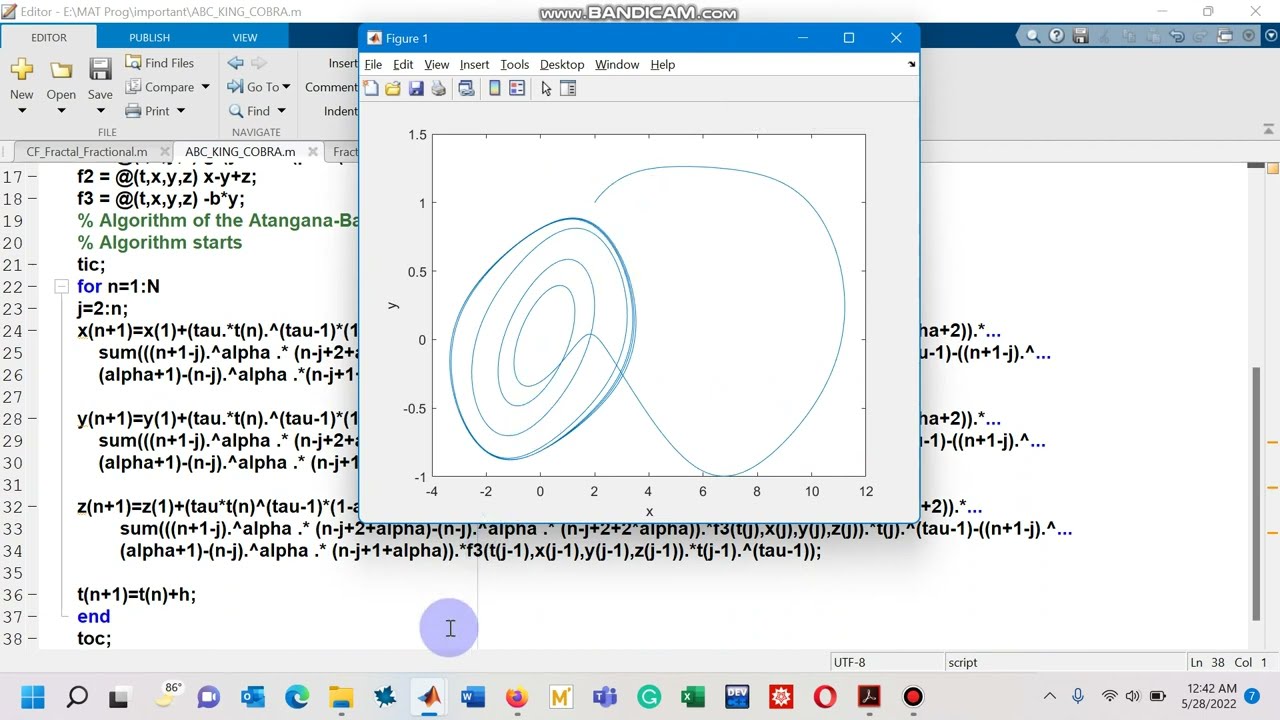
Task: Open the Desktop menu in Figure 1
Action: (x=562, y=64)
